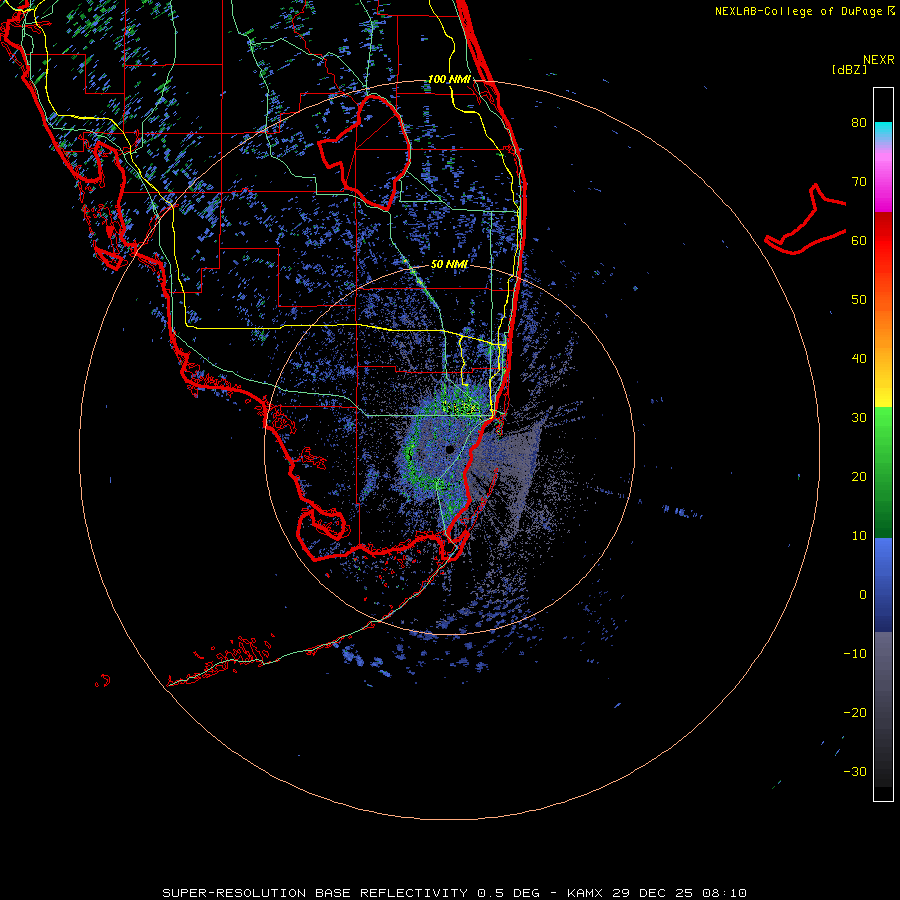Click the 50 NMI range ring label

pyautogui.click(x=449, y=264)
